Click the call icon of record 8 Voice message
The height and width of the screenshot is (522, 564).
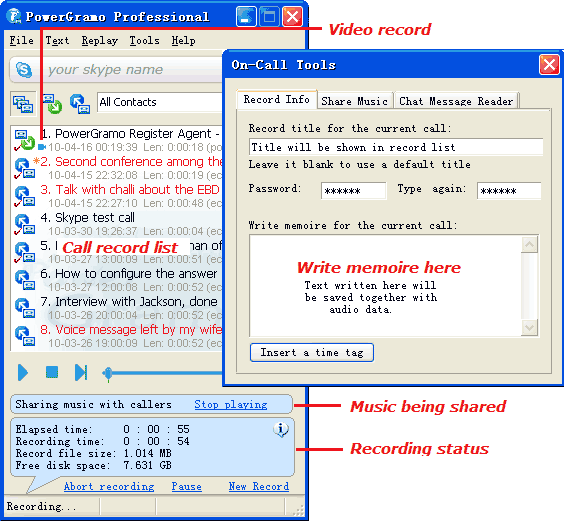(x=25, y=336)
